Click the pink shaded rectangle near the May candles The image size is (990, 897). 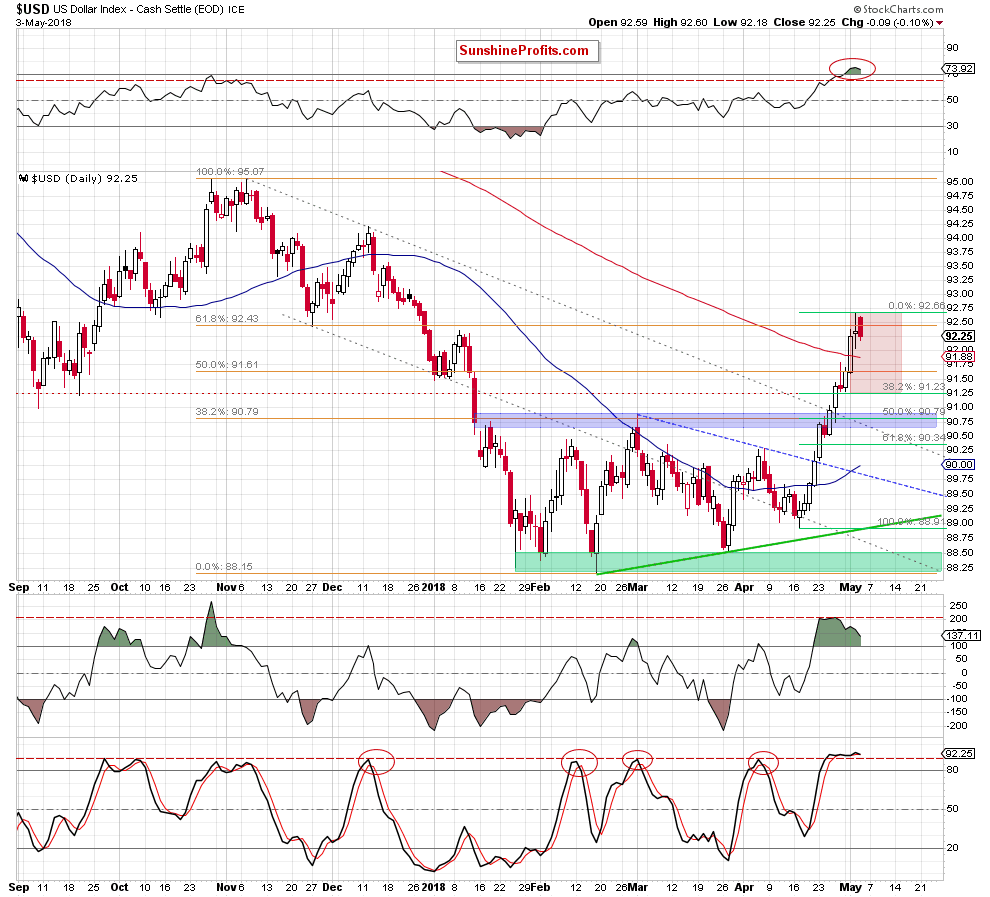click(x=878, y=352)
